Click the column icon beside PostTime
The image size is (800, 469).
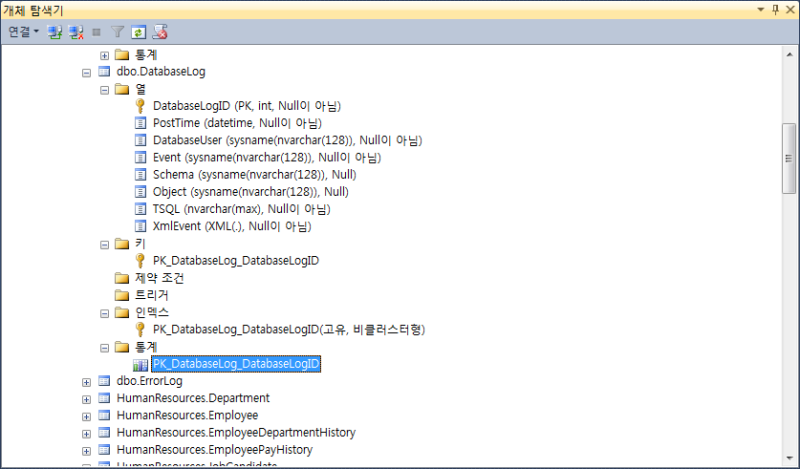(140, 123)
